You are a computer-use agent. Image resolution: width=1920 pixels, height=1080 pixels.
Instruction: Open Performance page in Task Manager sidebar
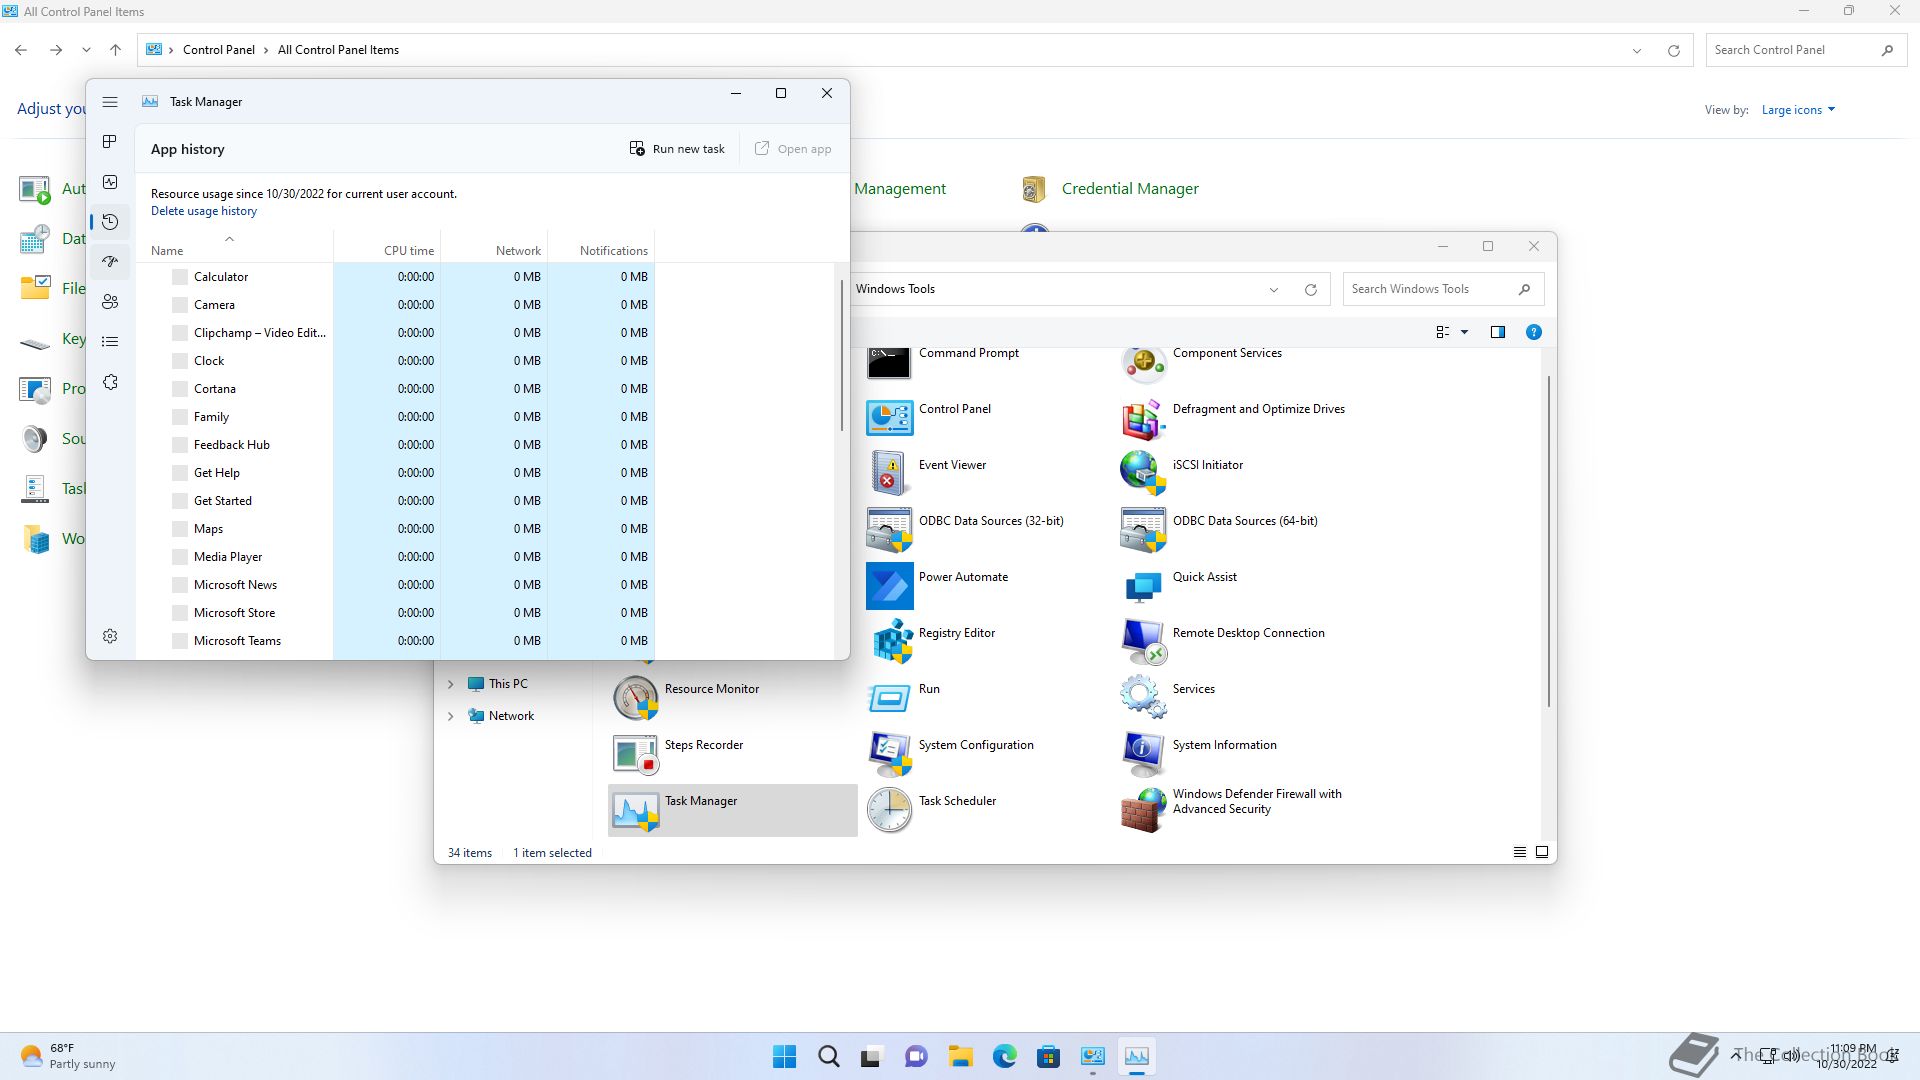point(110,182)
